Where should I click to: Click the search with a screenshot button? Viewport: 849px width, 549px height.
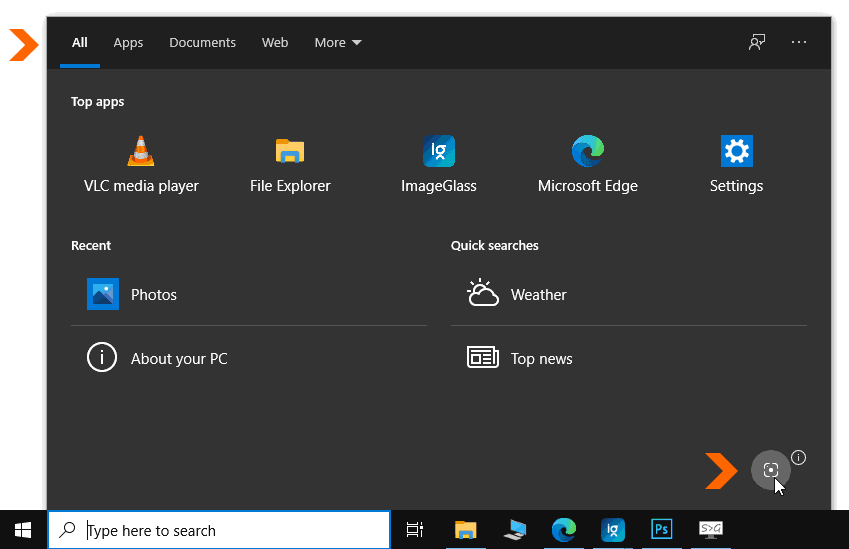pyautogui.click(x=770, y=469)
